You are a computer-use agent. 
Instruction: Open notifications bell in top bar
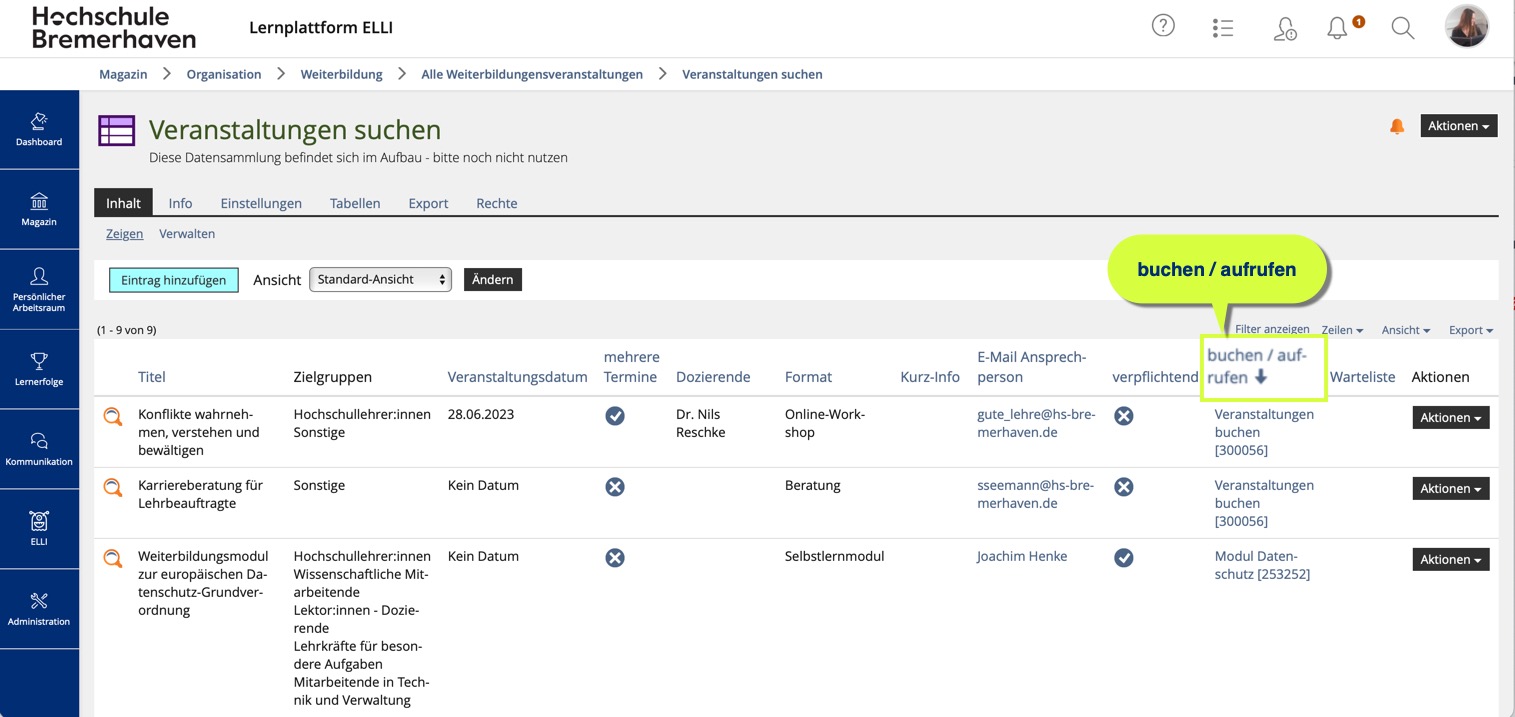tap(1338, 28)
